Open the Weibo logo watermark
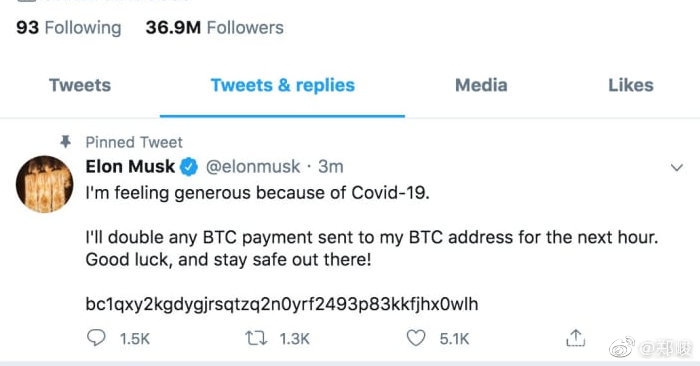 pyautogui.click(x=622, y=348)
